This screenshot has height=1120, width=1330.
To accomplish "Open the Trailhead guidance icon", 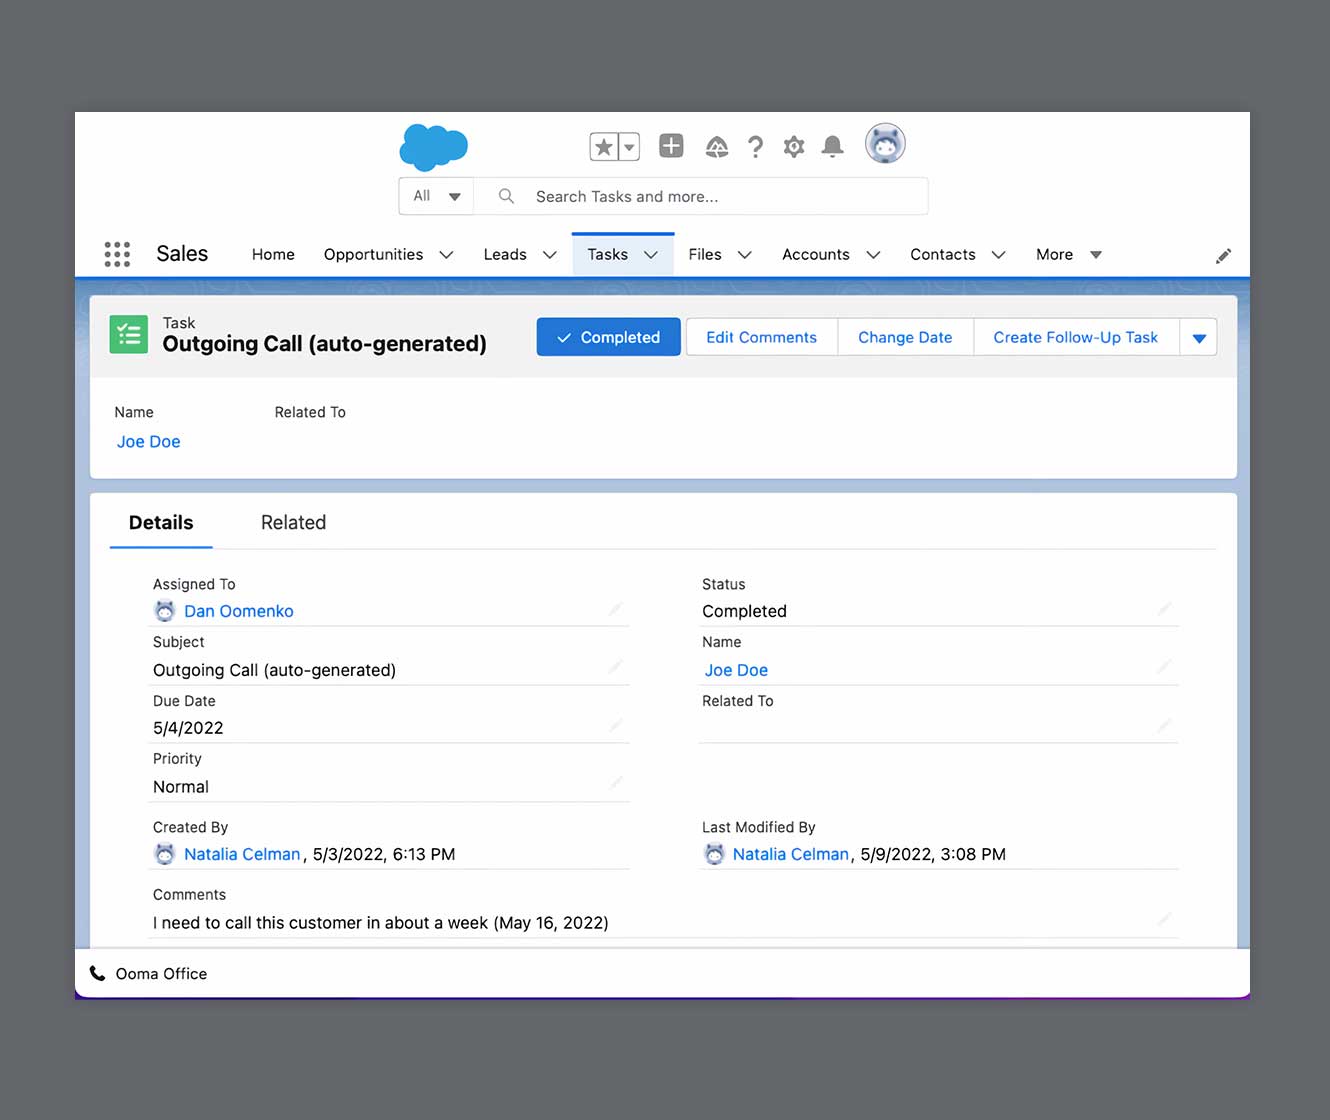I will tap(717, 147).
